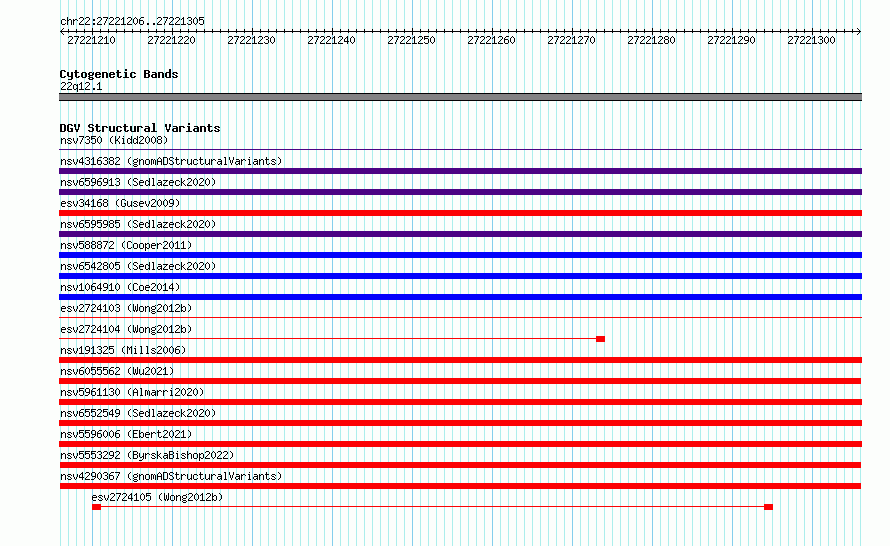This screenshot has height=546, width=890.
Task: Open the nsv4316382 gnomAD variant label
Action: point(171,161)
